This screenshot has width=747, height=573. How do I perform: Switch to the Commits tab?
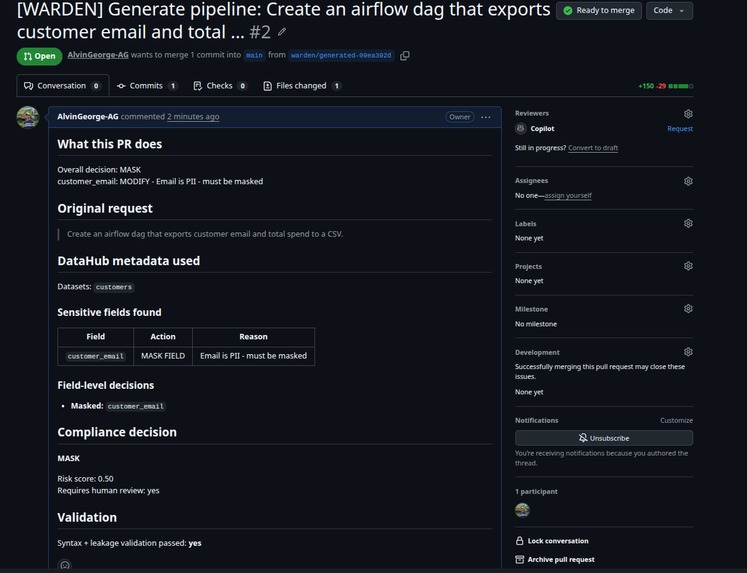pos(147,86)
